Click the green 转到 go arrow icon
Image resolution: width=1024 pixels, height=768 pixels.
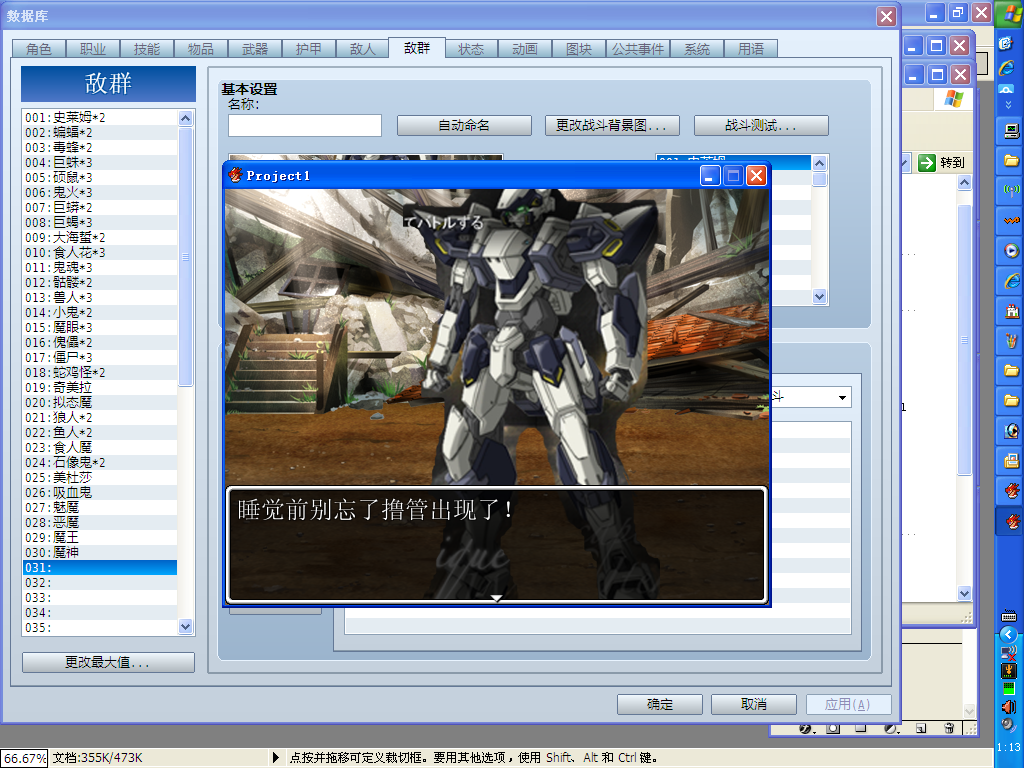click(x=927, y=163)
